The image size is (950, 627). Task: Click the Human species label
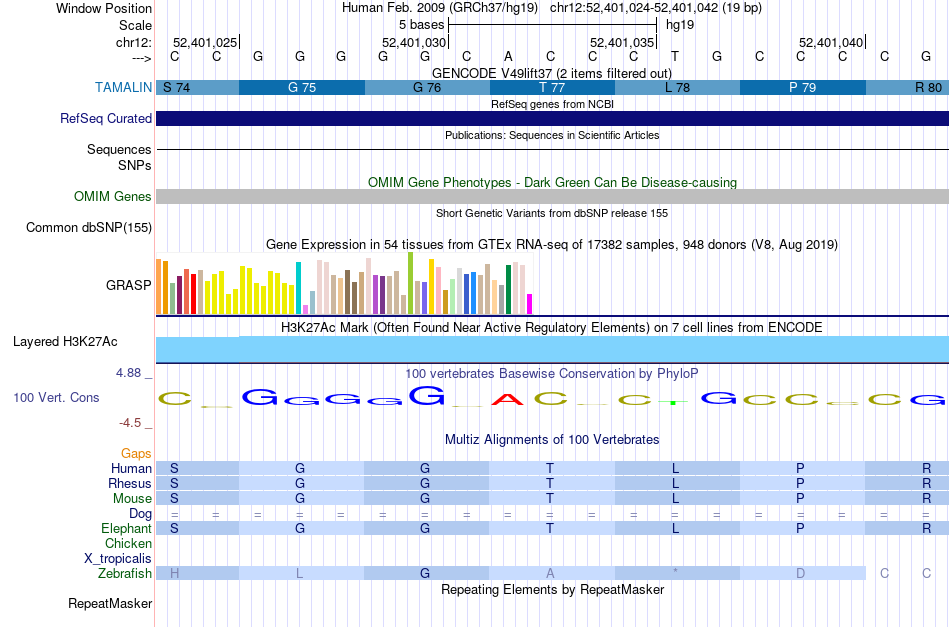(x=131, y=468)
